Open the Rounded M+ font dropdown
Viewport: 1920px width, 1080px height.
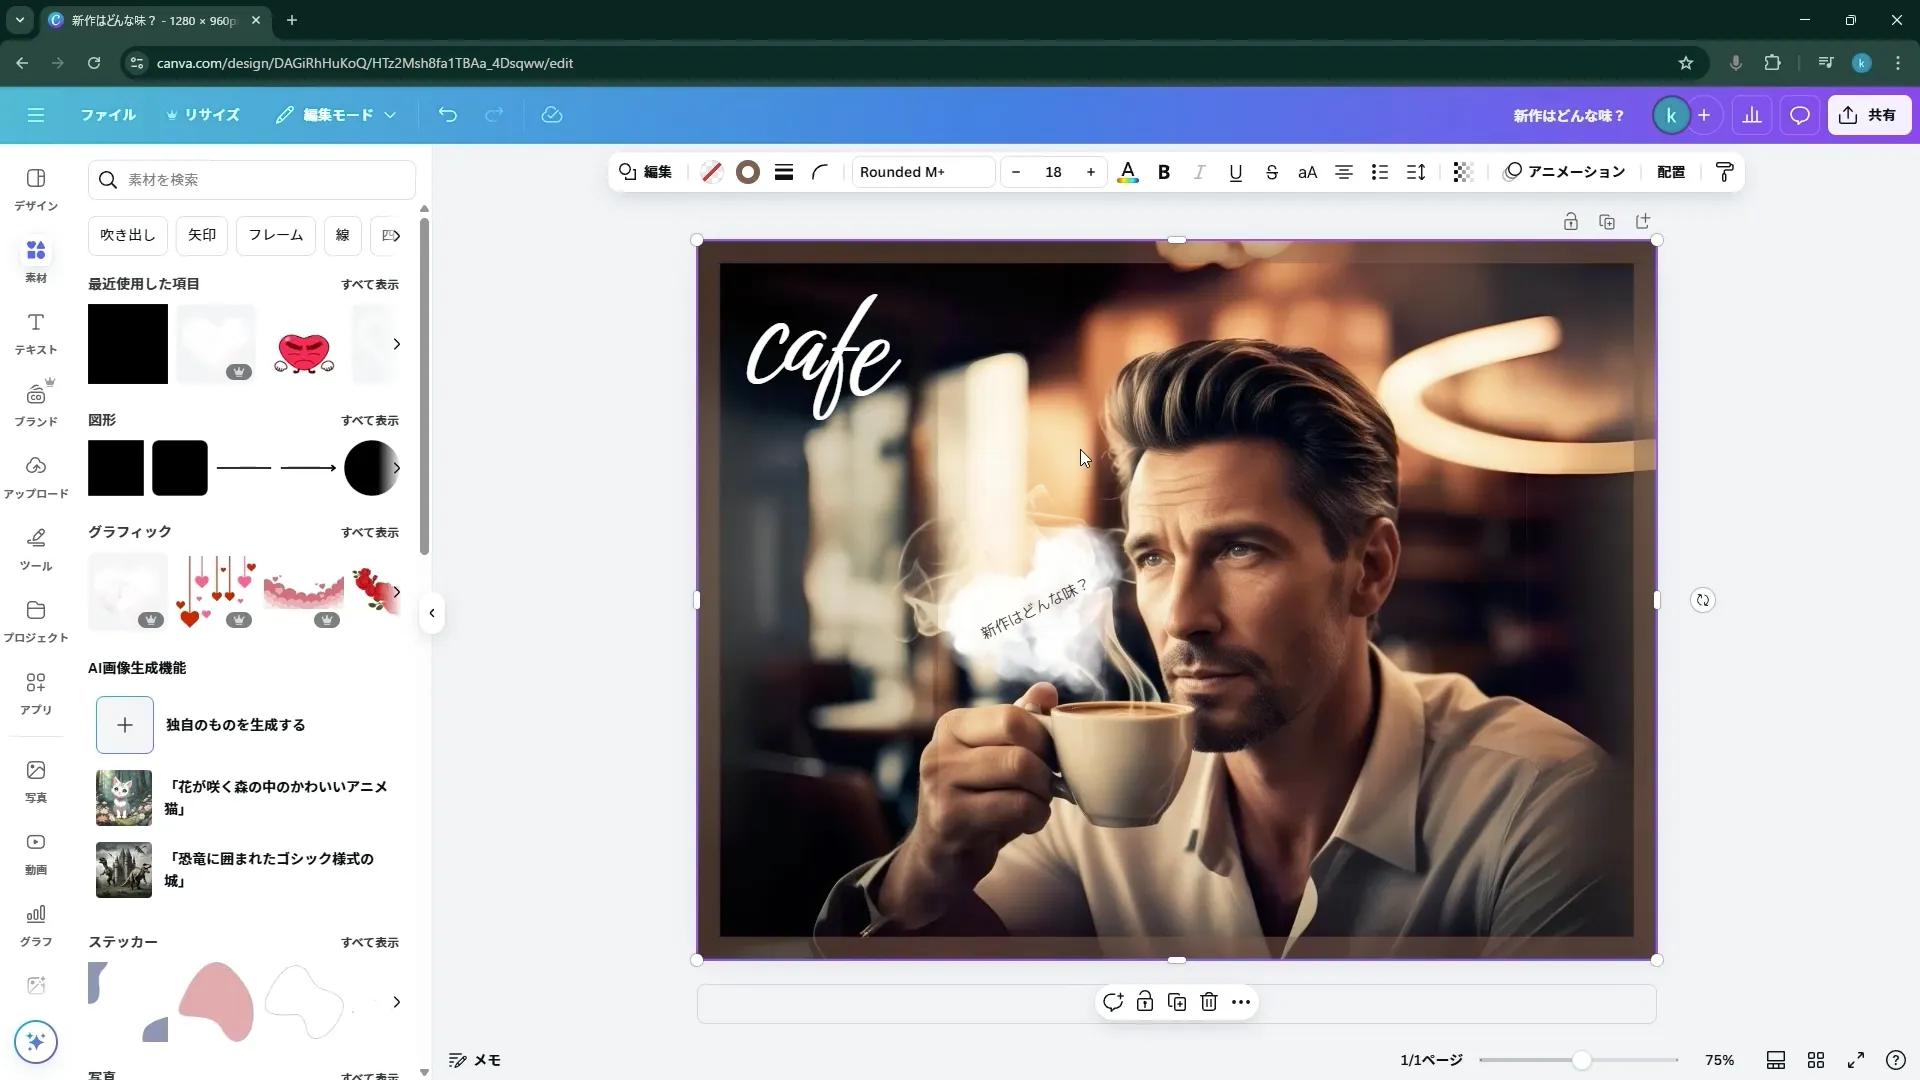pos(922,172)
